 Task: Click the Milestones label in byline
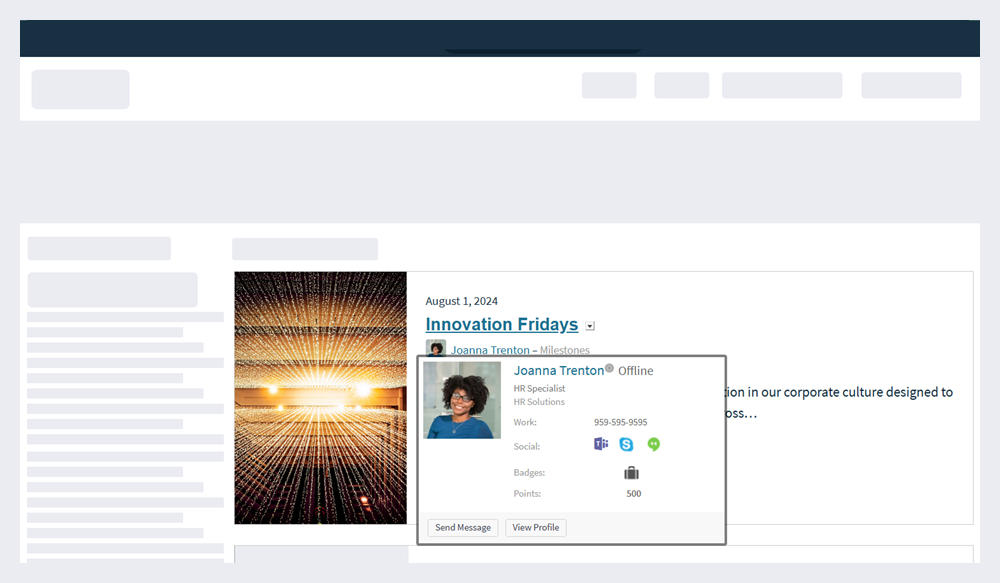tap(564, 350)
